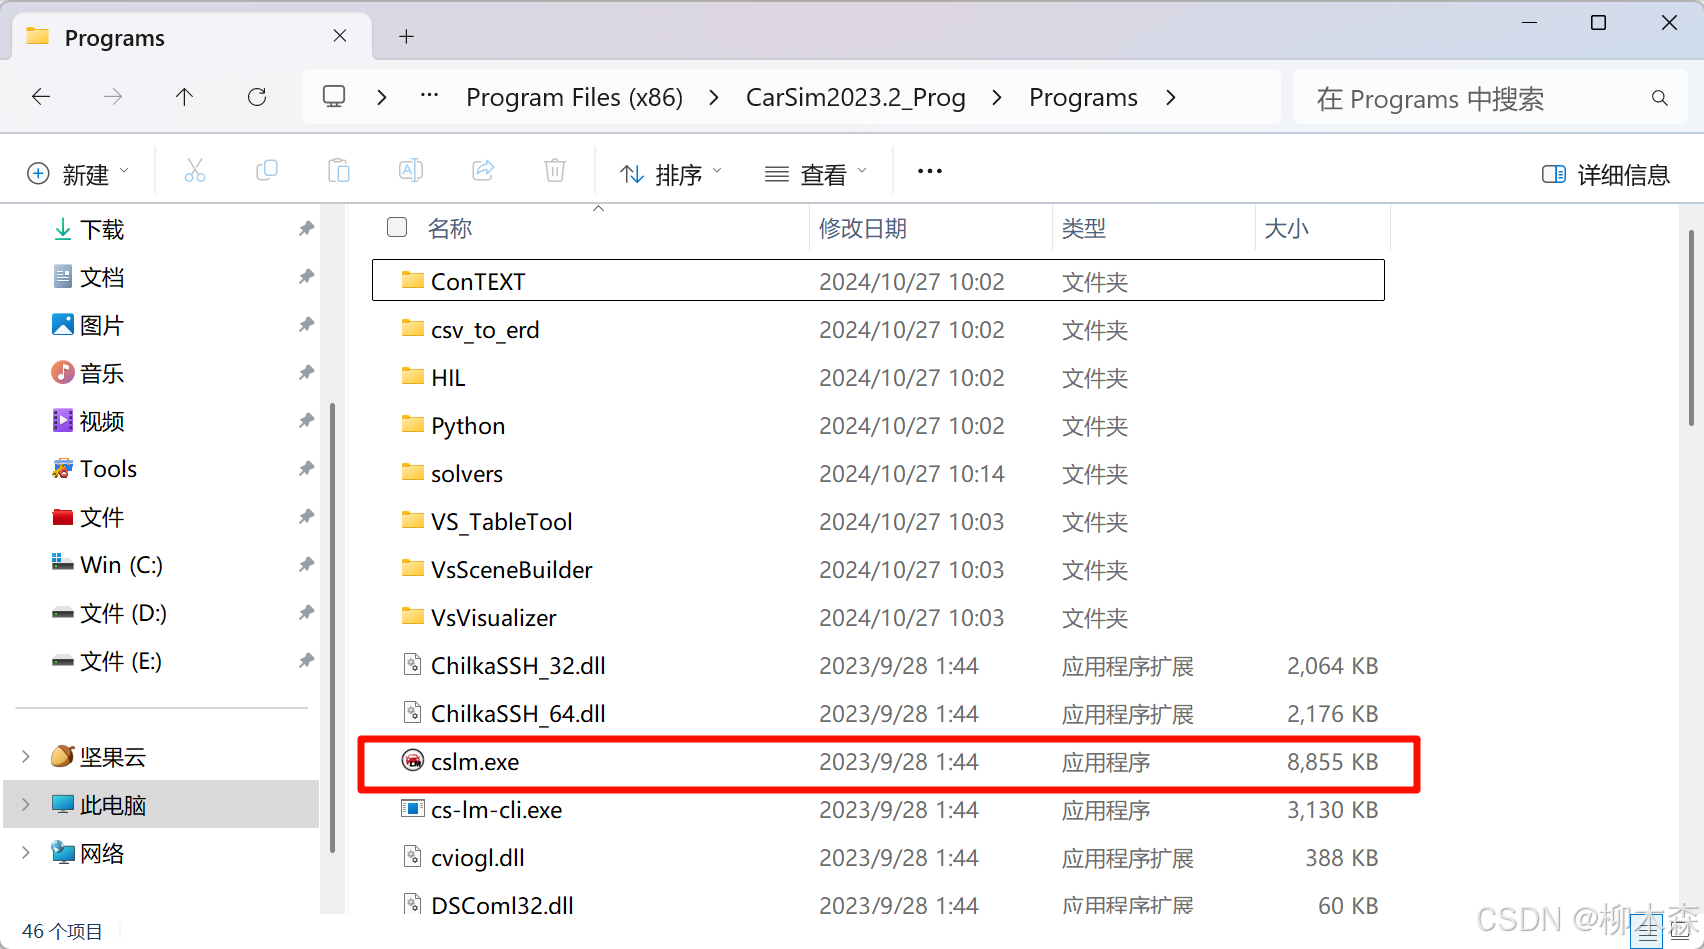Click the ChilkaSSH_32.dll file icon
1704x949 pixels.
tap(413, 665)
